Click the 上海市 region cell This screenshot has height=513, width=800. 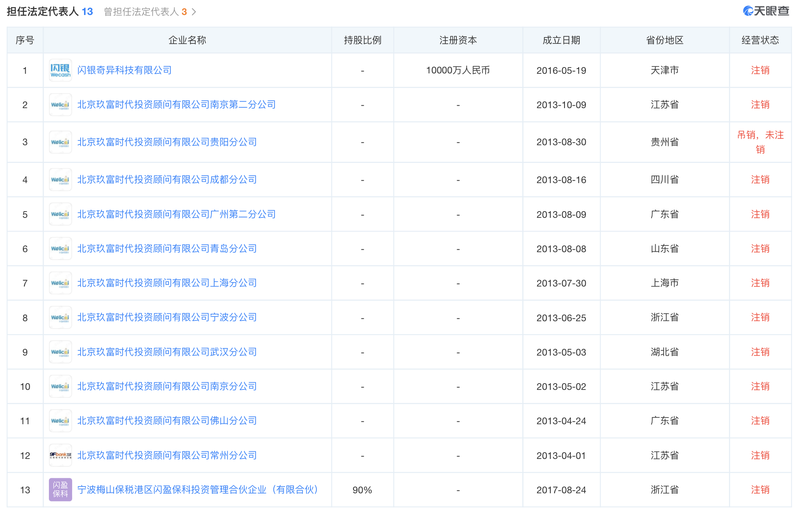[665, 283]
